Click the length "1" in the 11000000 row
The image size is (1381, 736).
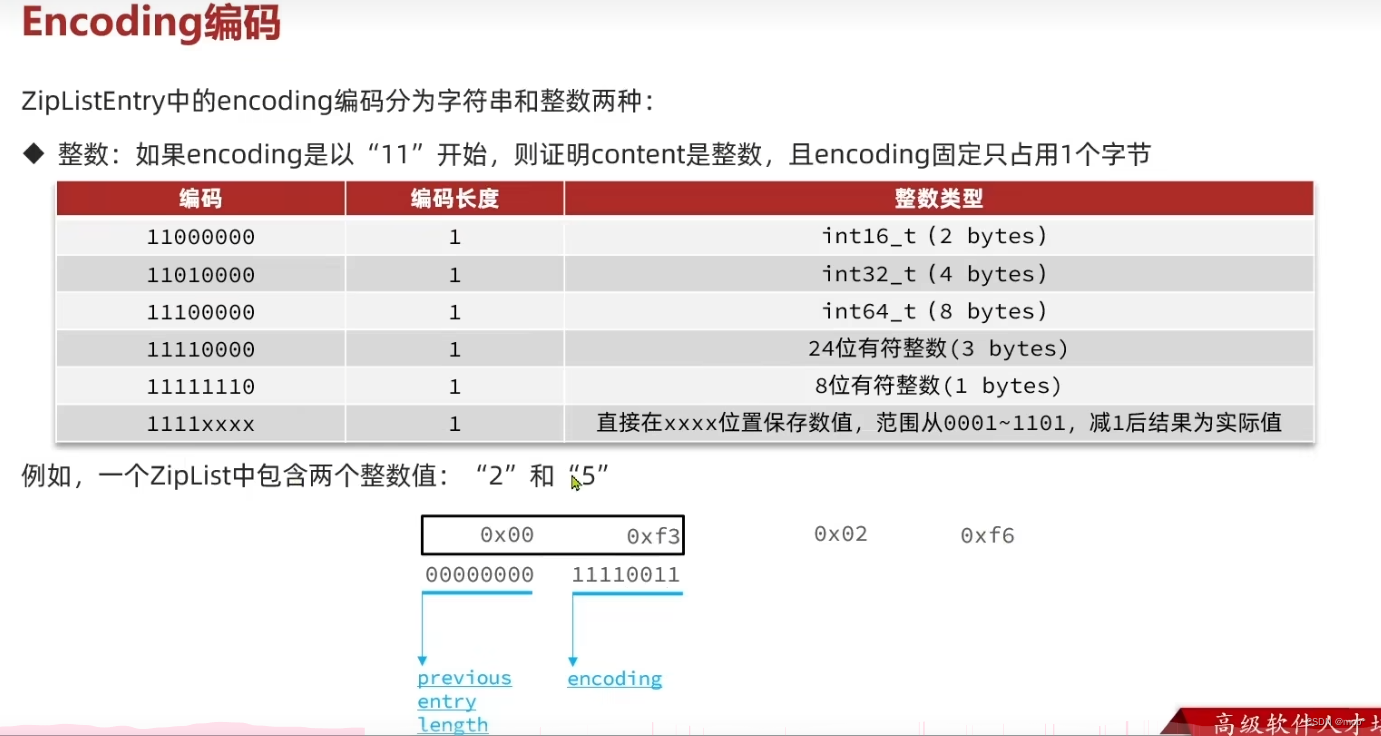[x=455, y=237]
